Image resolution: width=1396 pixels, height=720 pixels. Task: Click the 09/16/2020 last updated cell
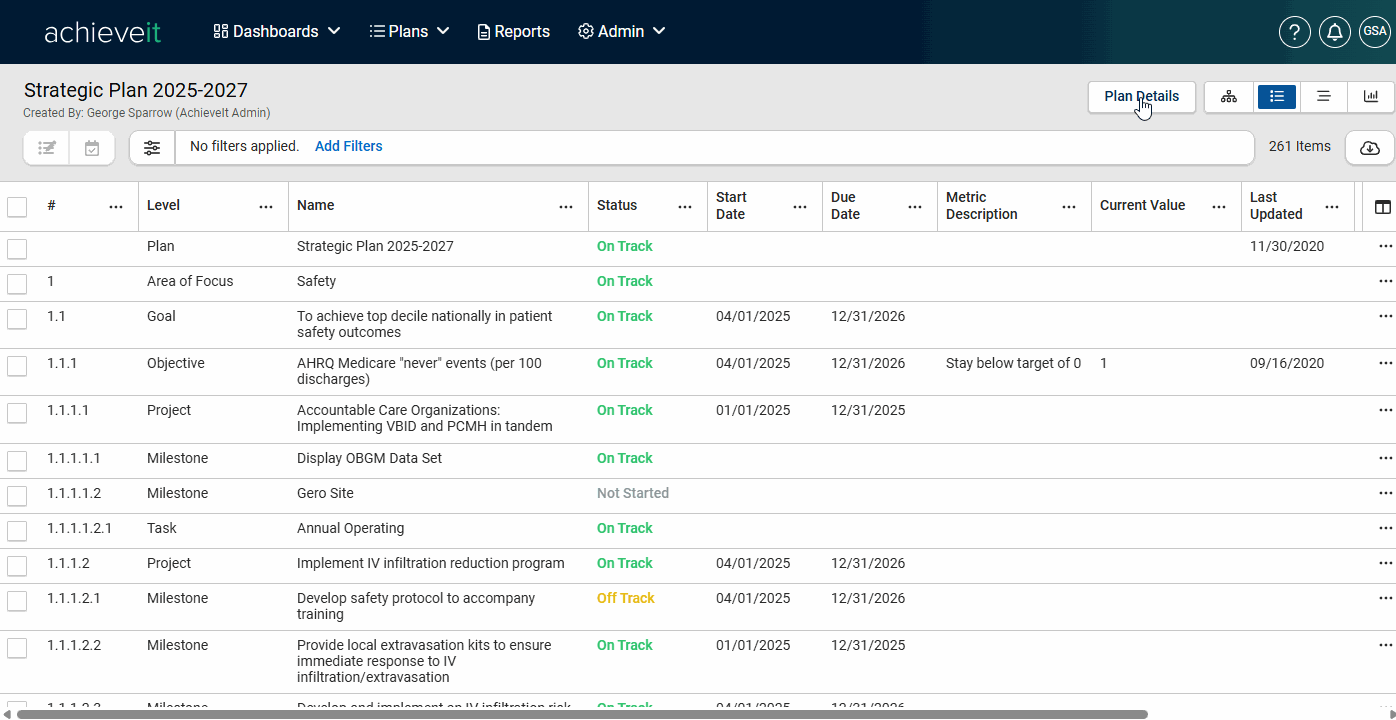[1287, 363]
